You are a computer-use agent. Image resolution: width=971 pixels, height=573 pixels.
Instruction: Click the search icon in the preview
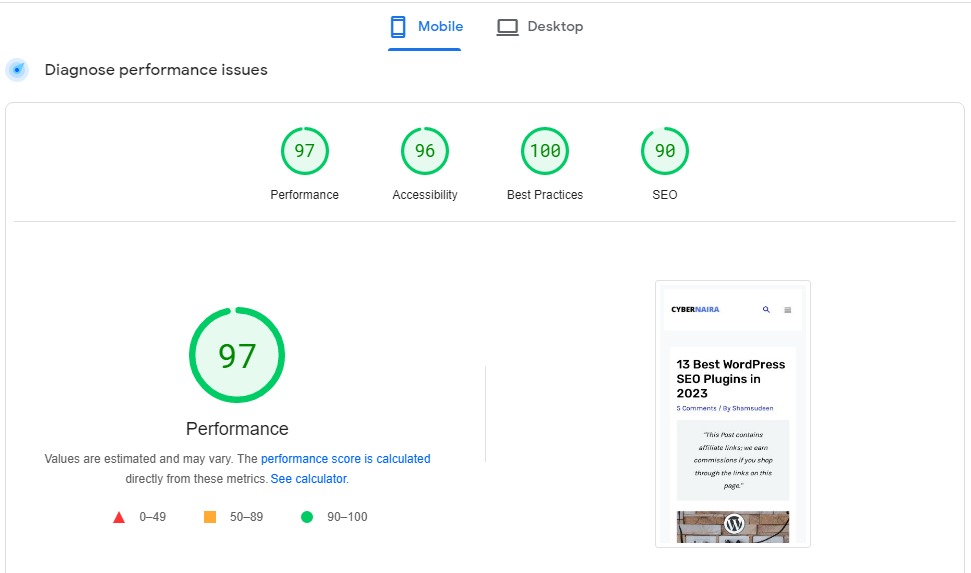pyautogui.click(x=766, y=310)
